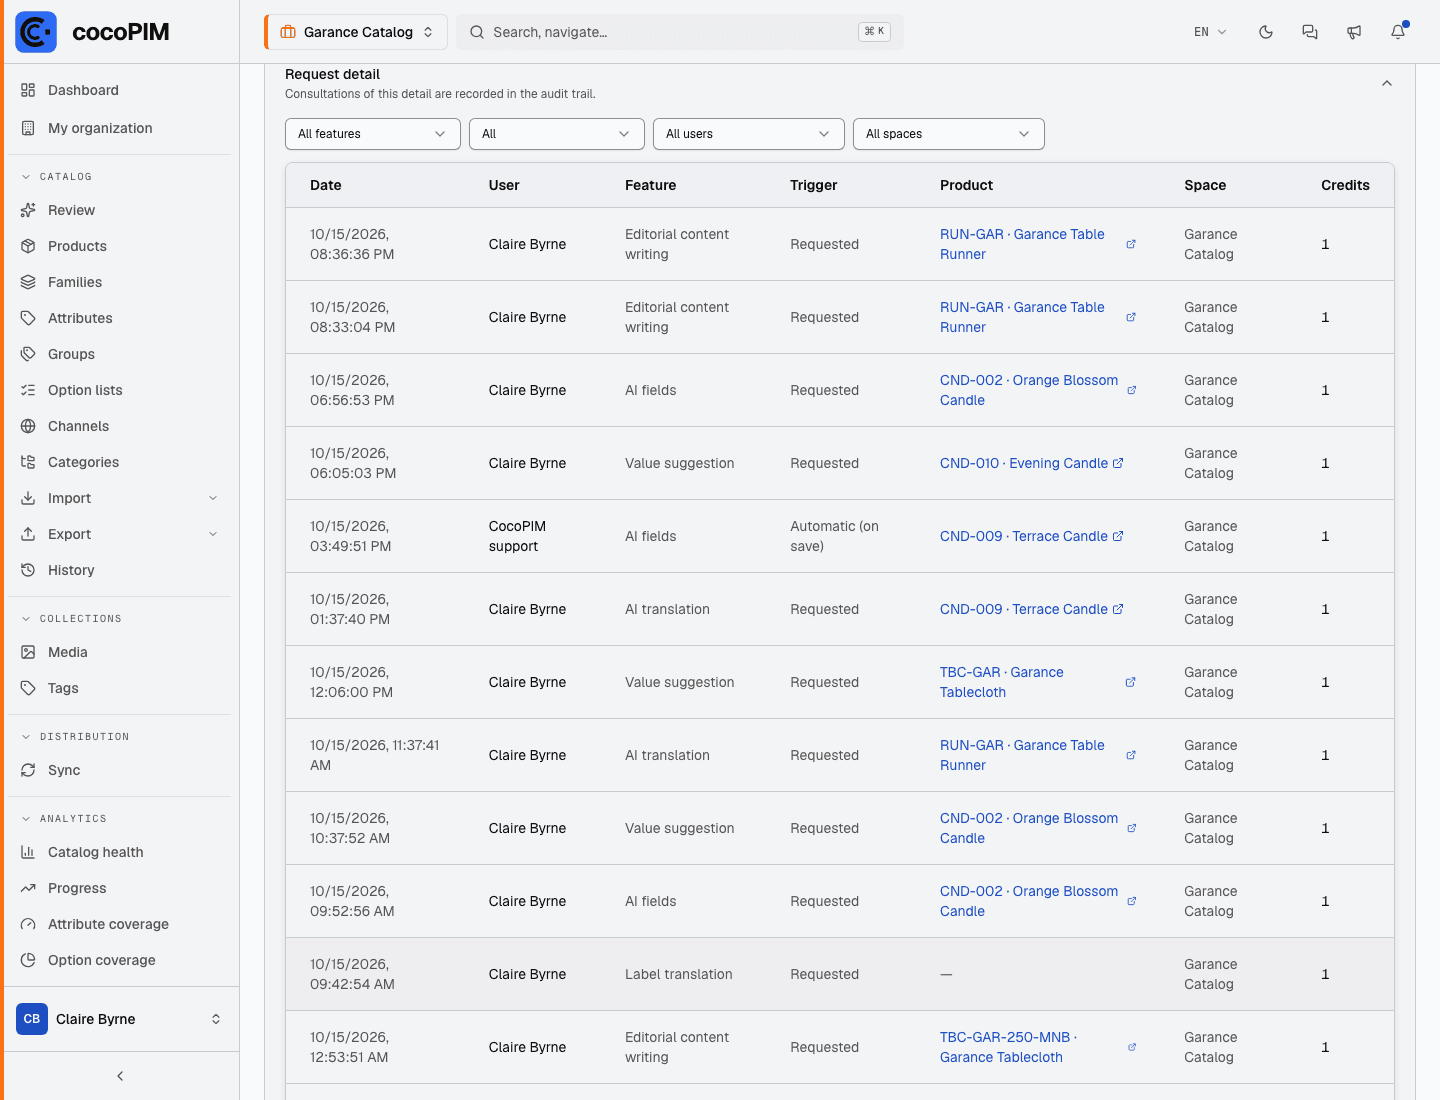Open the All spaces filter dropdown
The width and height of the screenshot is (1440, 1100).
tap(949, 134)
